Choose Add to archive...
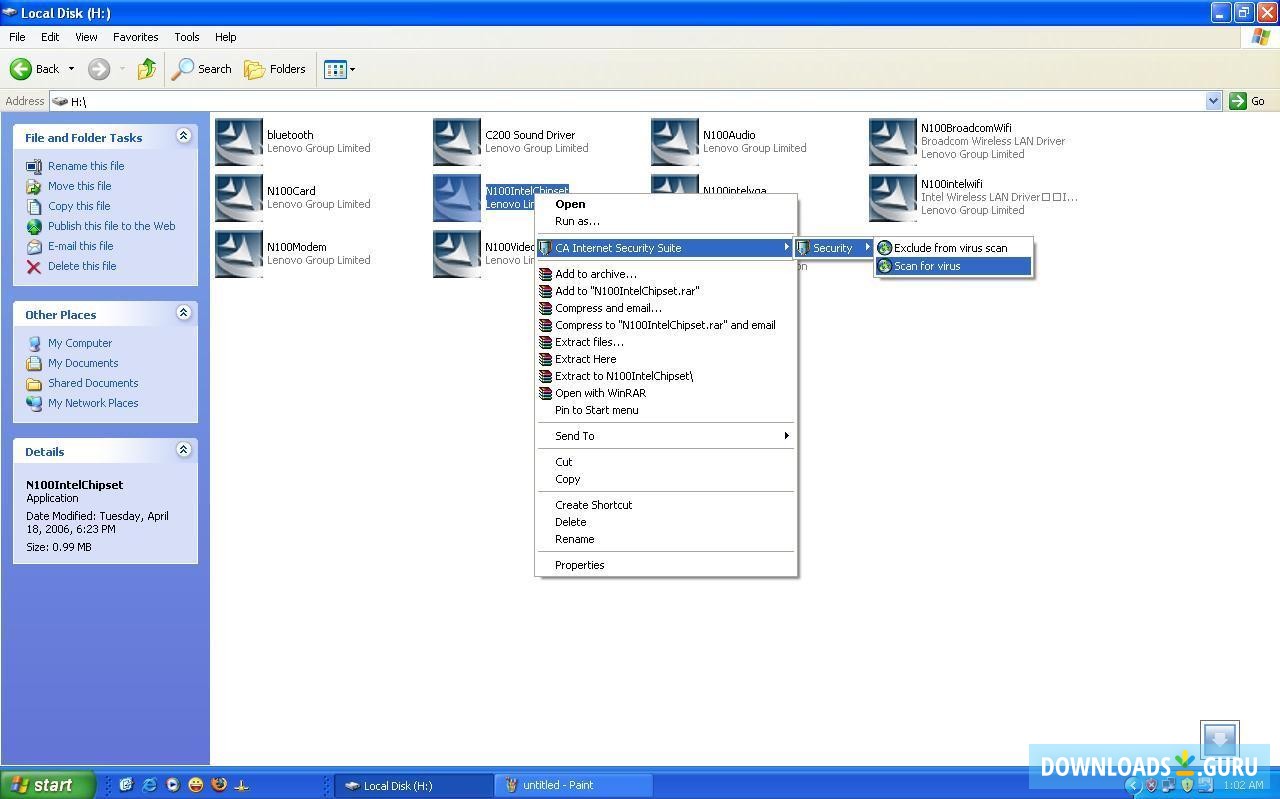This screenshot has height=799, width=1280. tap(666, 274)
